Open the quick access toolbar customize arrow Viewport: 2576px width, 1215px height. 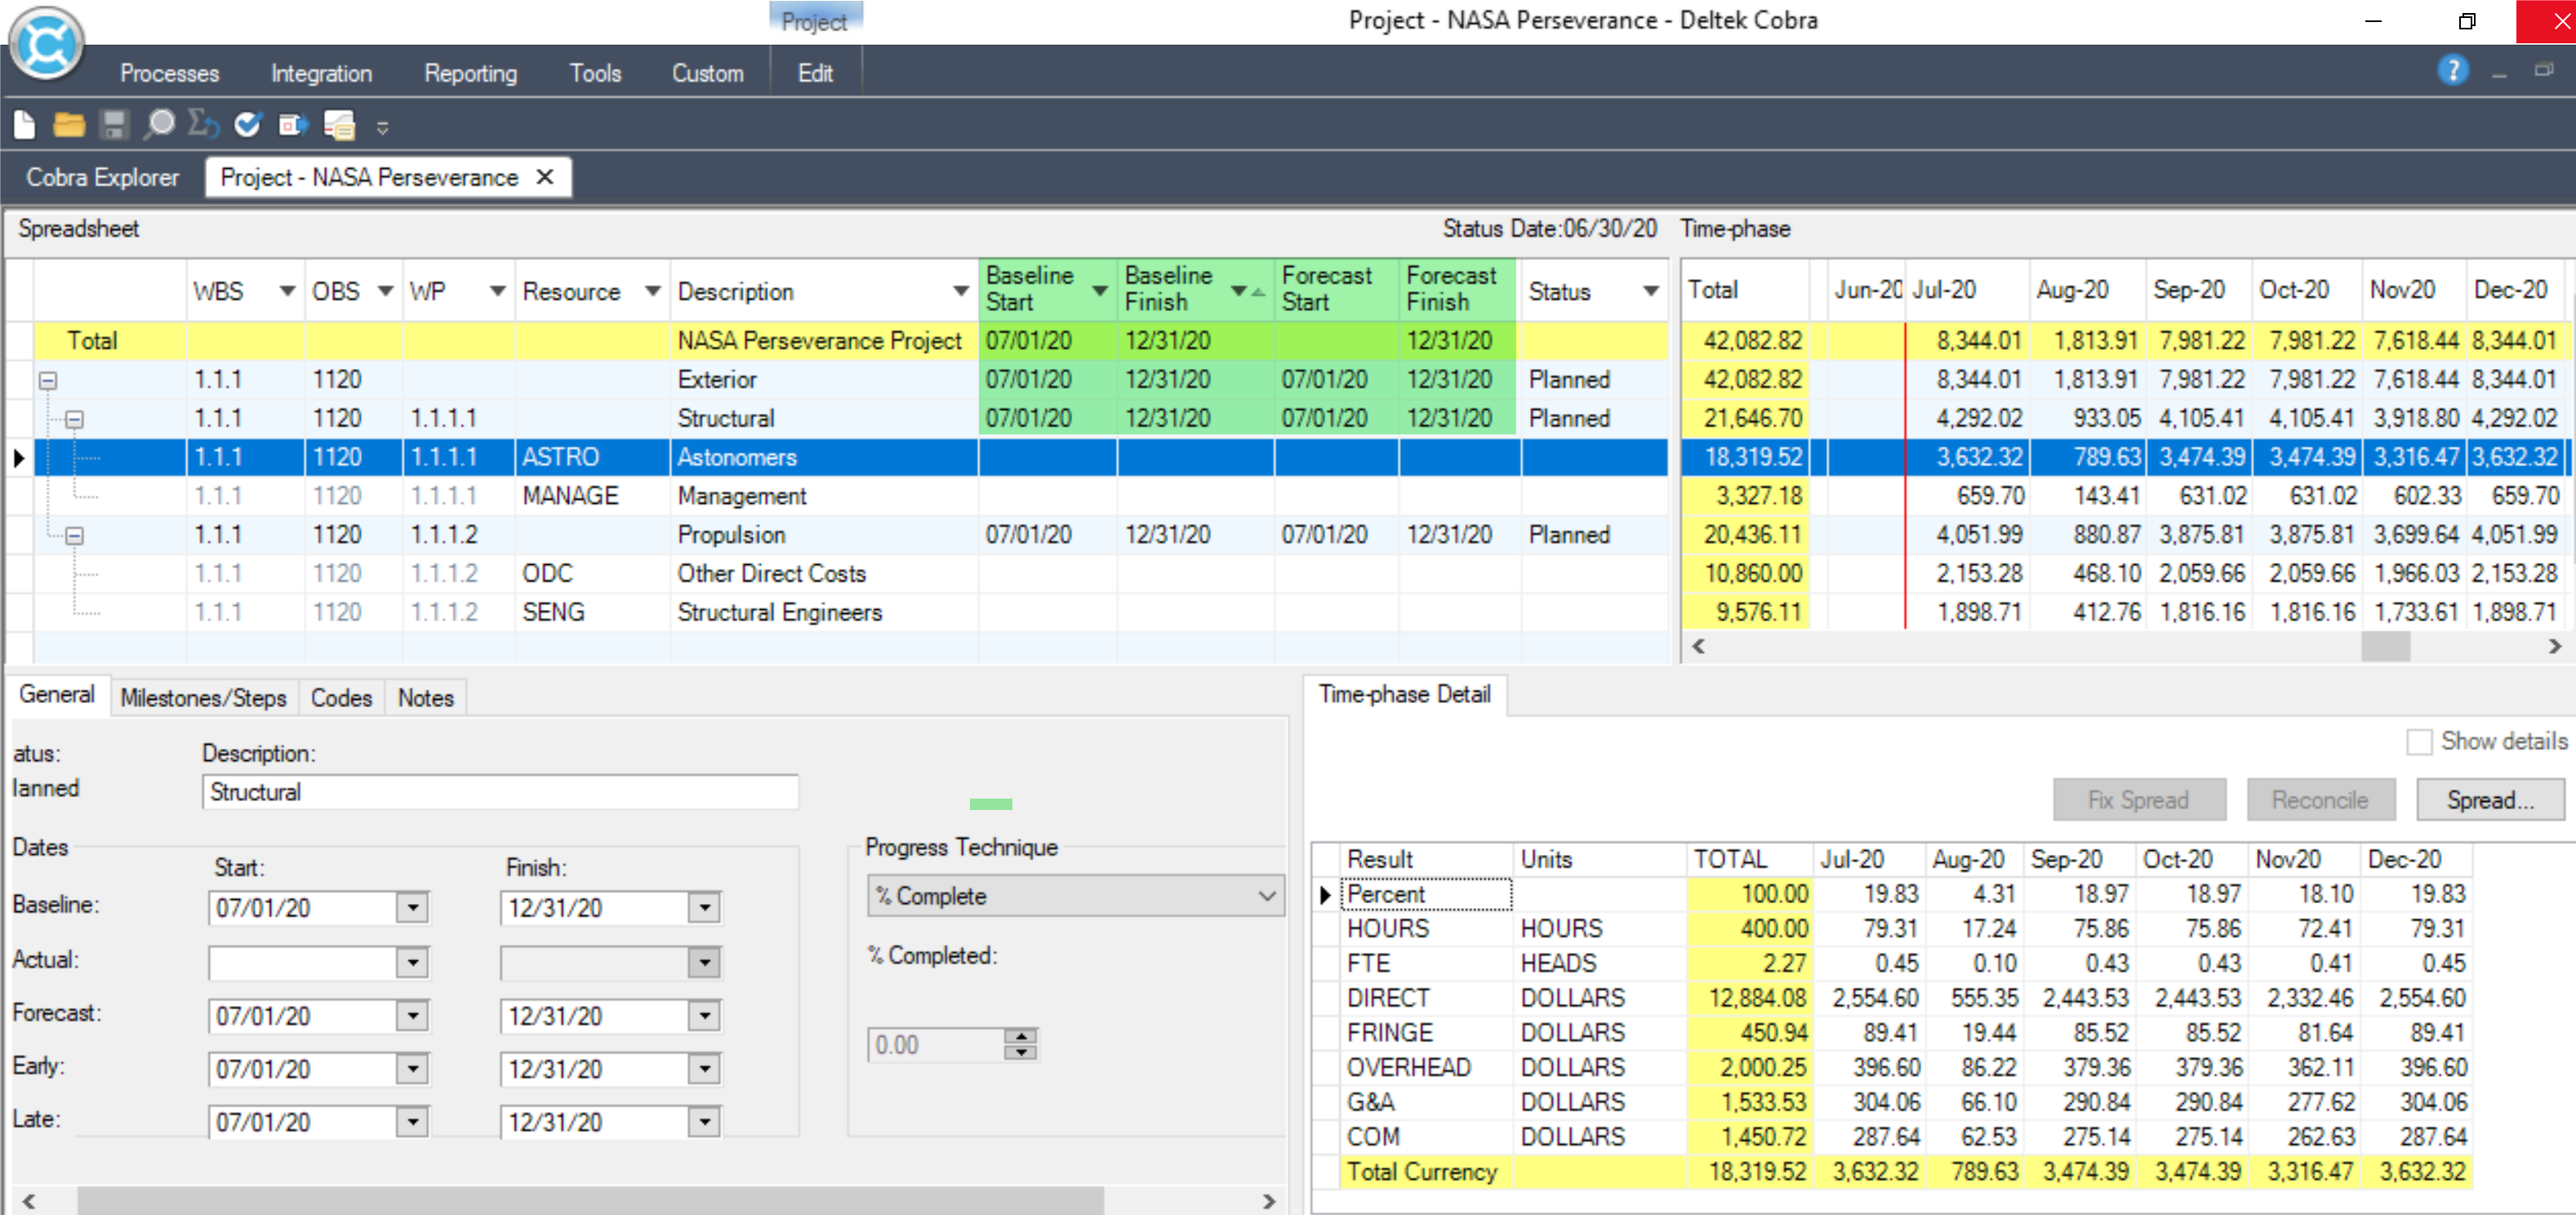click(x=382, y=127)
